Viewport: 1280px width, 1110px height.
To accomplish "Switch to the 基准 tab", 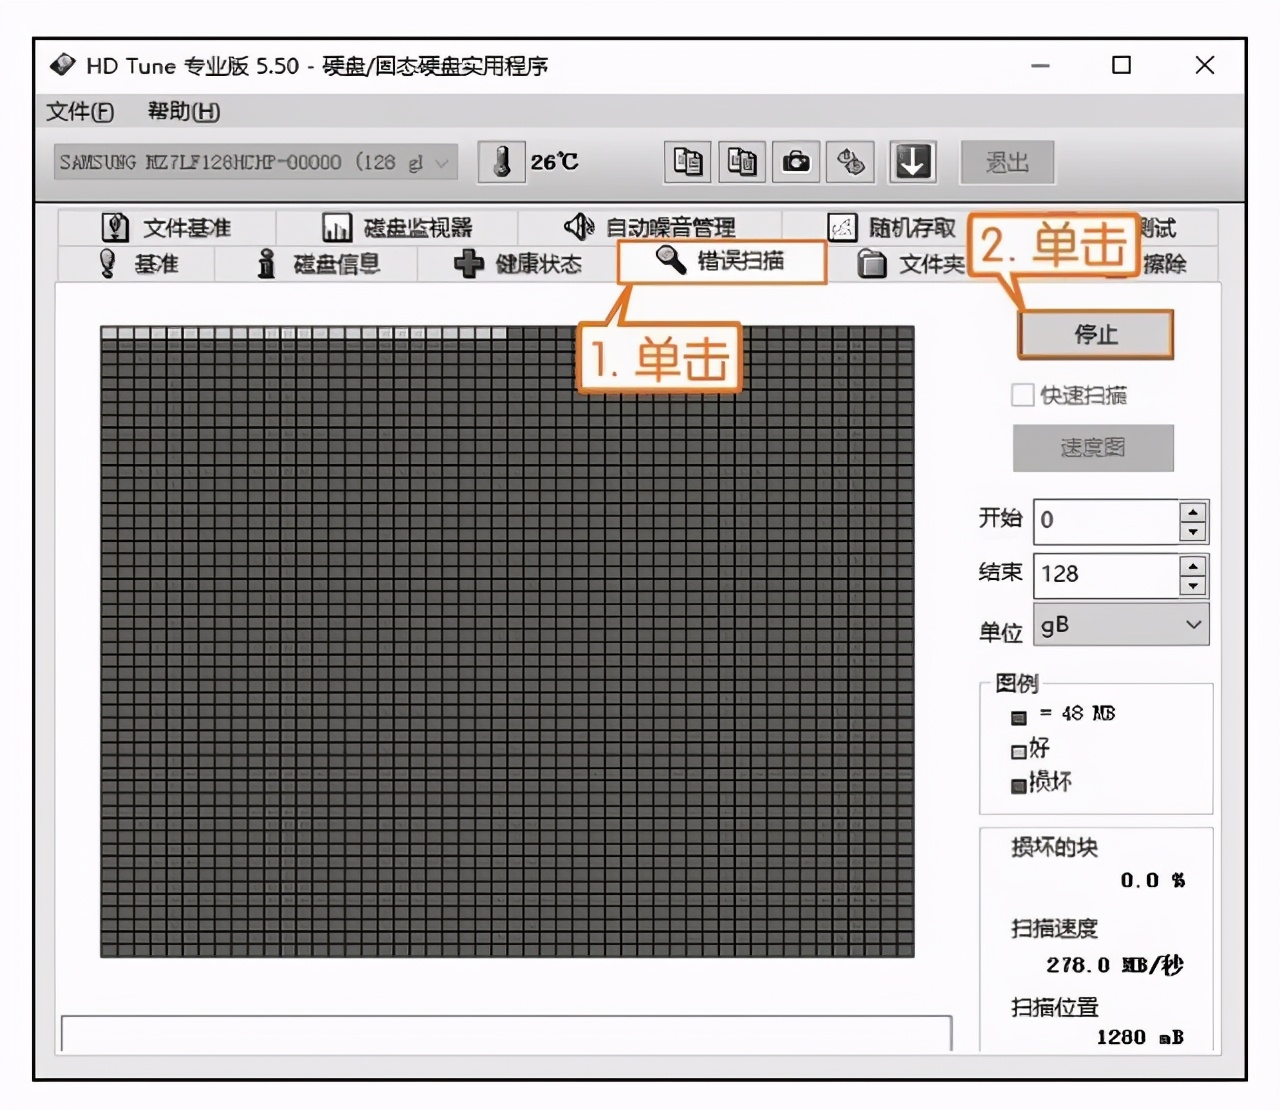I will click(x=137, y=264).
